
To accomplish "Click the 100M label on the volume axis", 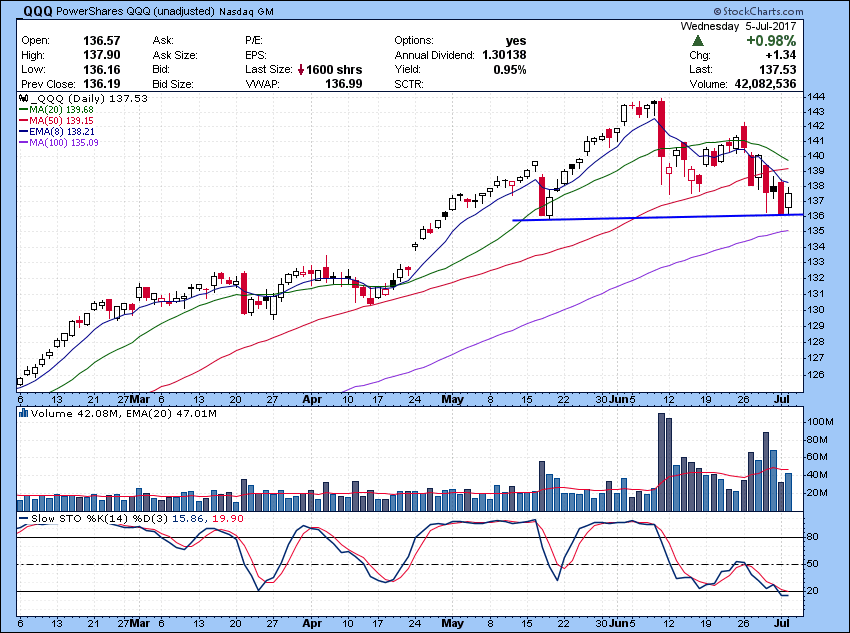I will click(x=820, y=422).
